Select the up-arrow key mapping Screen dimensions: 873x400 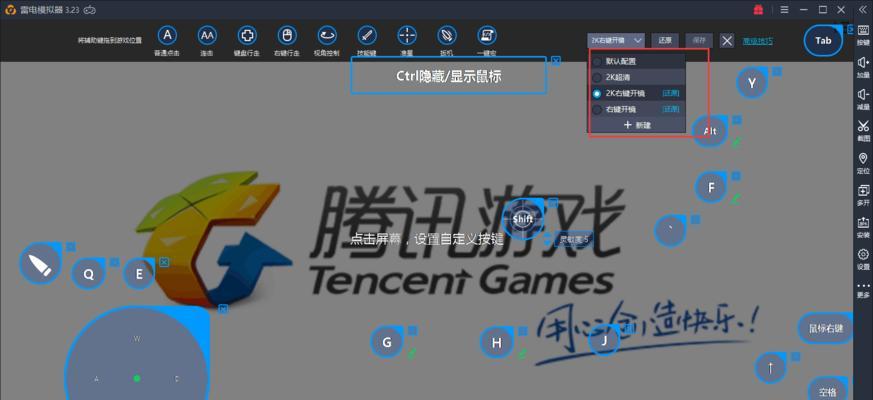coord(771,368)
